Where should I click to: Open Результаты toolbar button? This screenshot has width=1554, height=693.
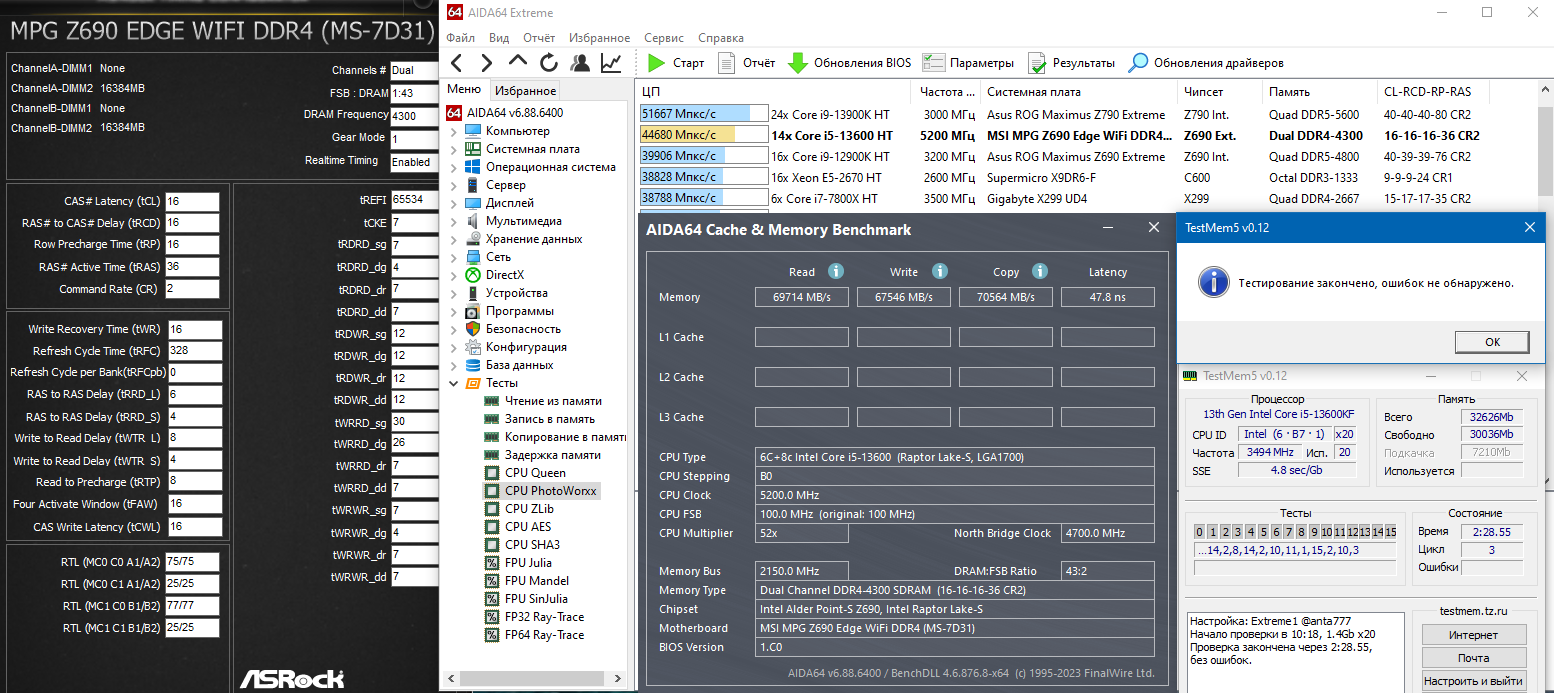pos(1071,63)
